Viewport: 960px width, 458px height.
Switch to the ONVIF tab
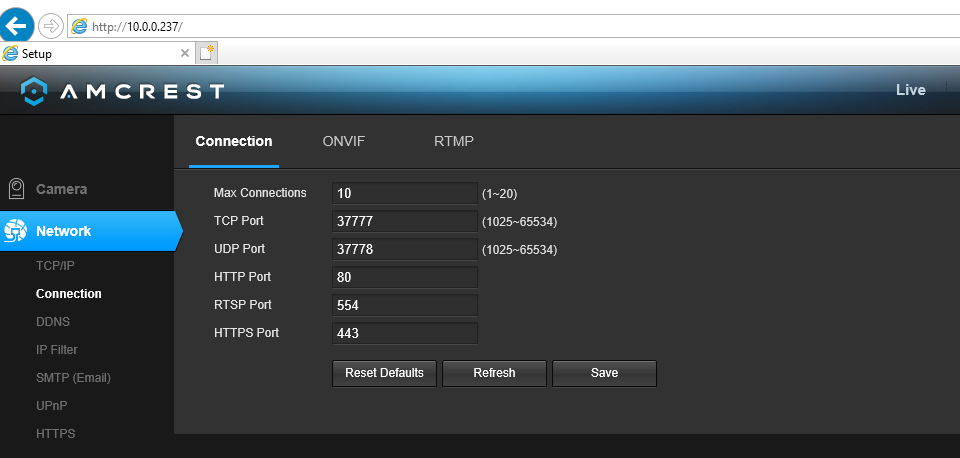pyautogui.click(x=343, y=141)
